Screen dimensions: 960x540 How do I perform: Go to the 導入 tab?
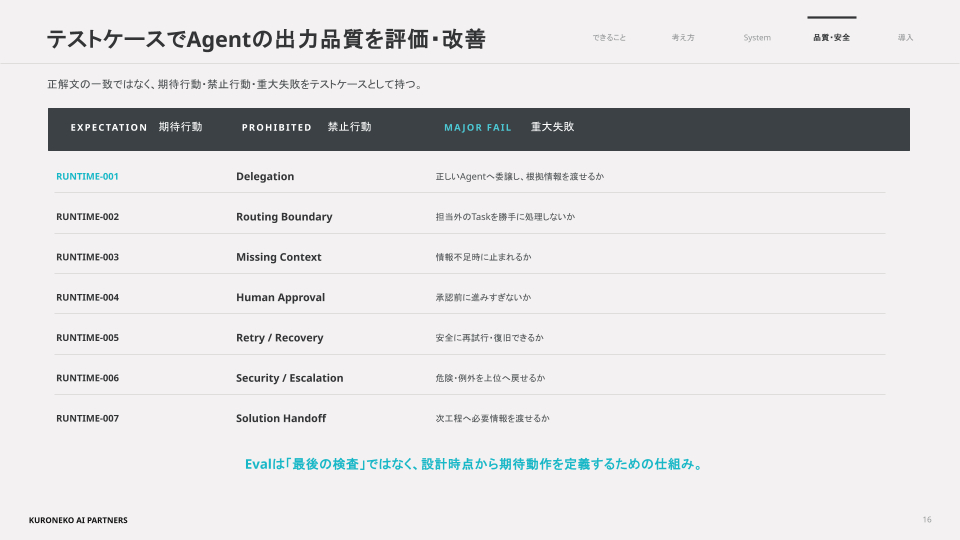click(x=905, y=37)
